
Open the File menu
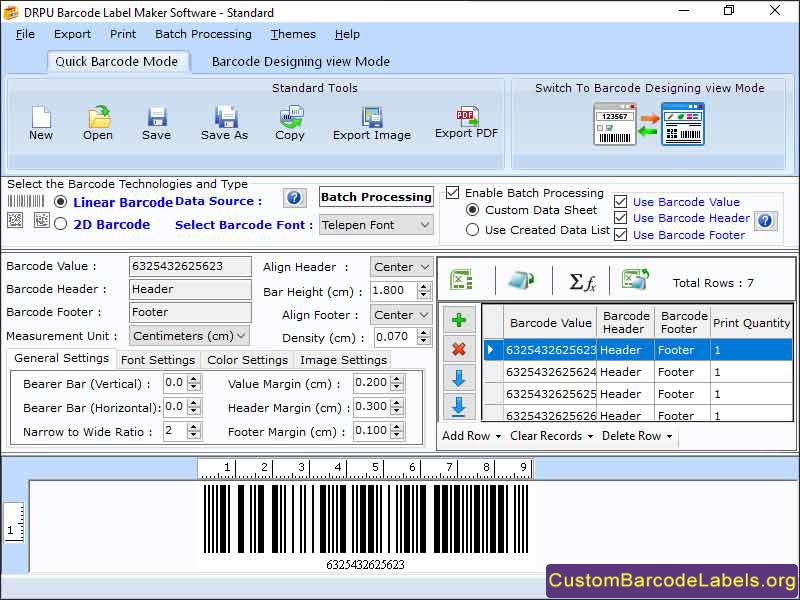point(26,34)
